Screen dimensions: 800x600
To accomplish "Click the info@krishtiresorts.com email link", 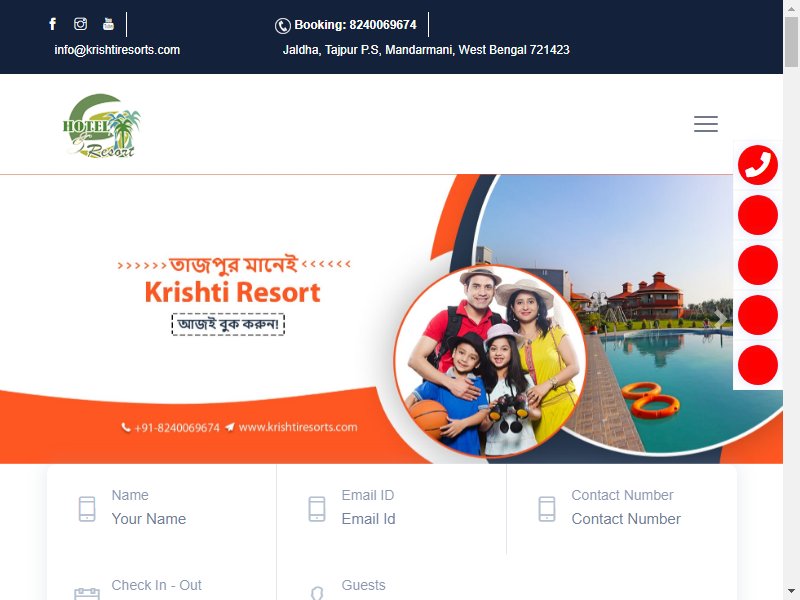I will [x=117, y=50].
